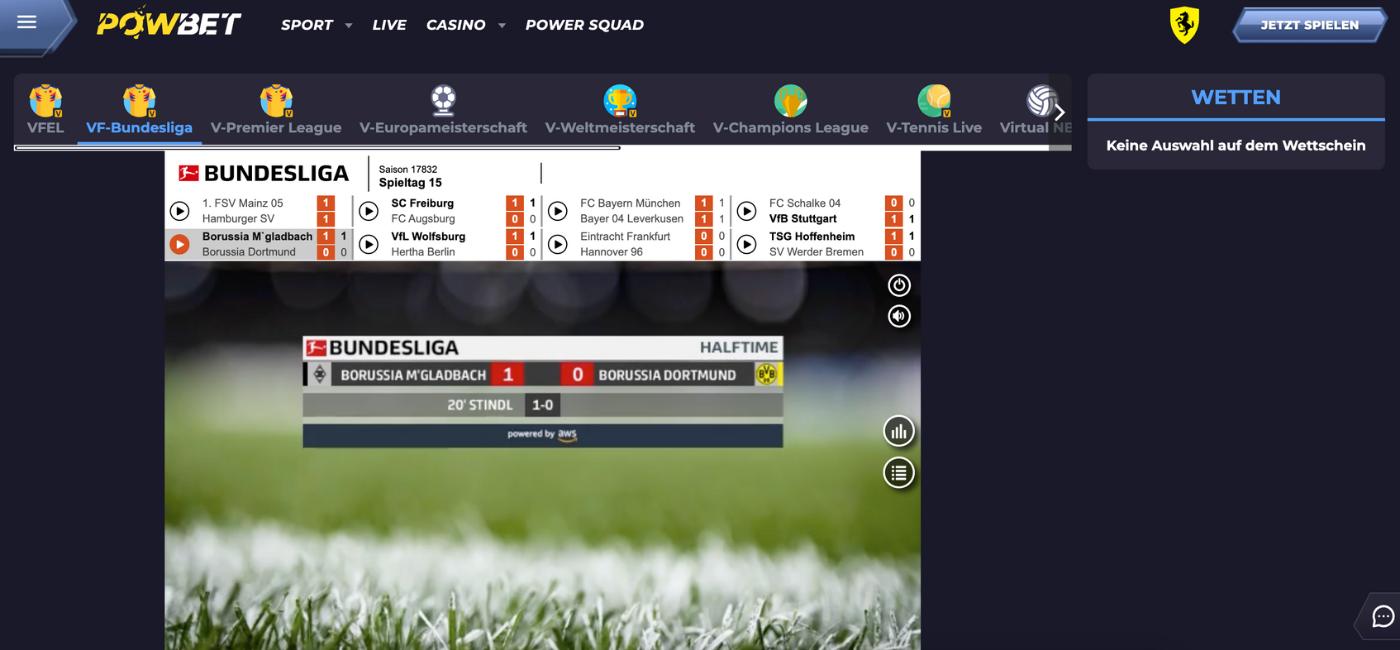Viewport: 1400px width, 650px height.
Task: Click the HALFTIME label
Action: pyautogui.click(x=738, y=348)
